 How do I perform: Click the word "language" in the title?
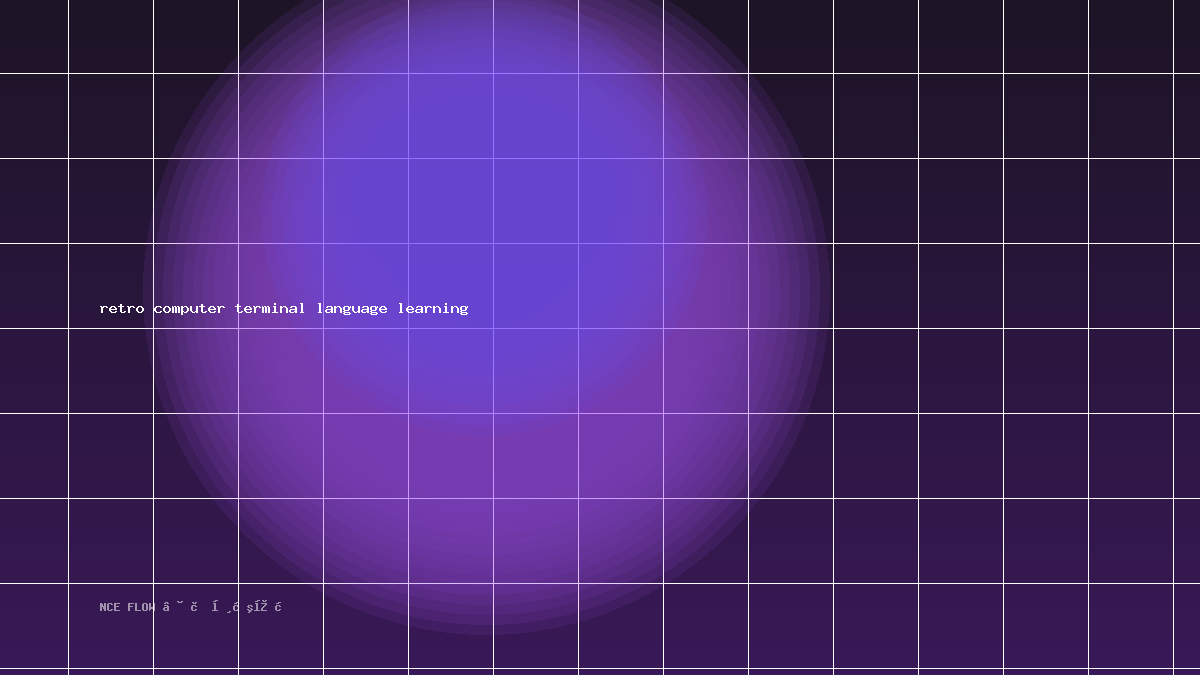[352, 309]
